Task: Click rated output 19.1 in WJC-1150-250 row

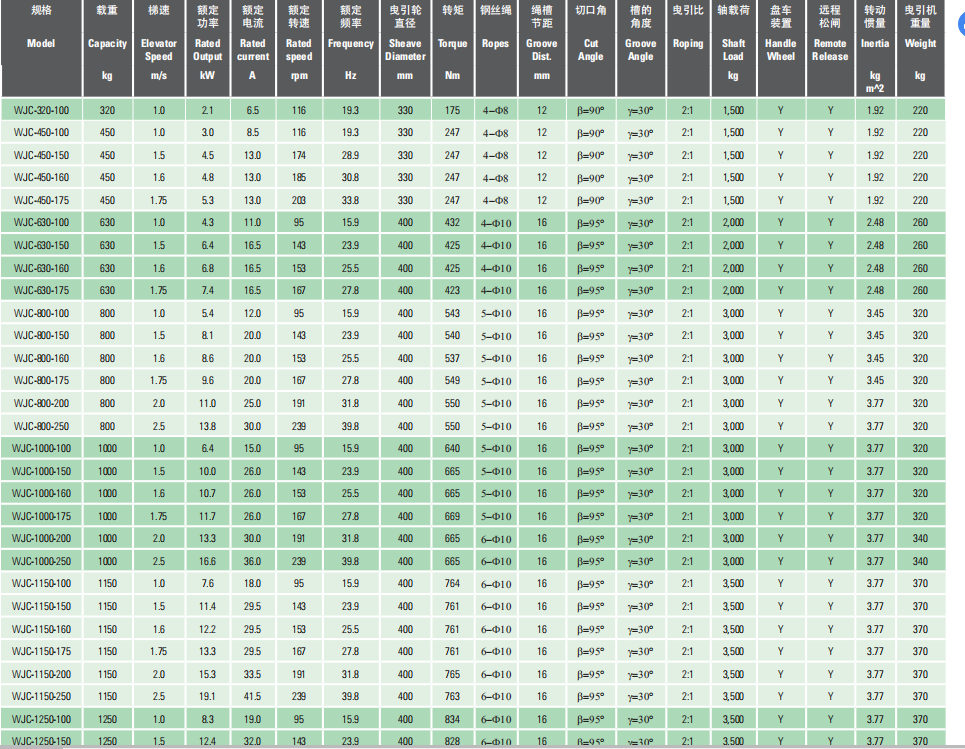Action: click(x=207, y=696)
